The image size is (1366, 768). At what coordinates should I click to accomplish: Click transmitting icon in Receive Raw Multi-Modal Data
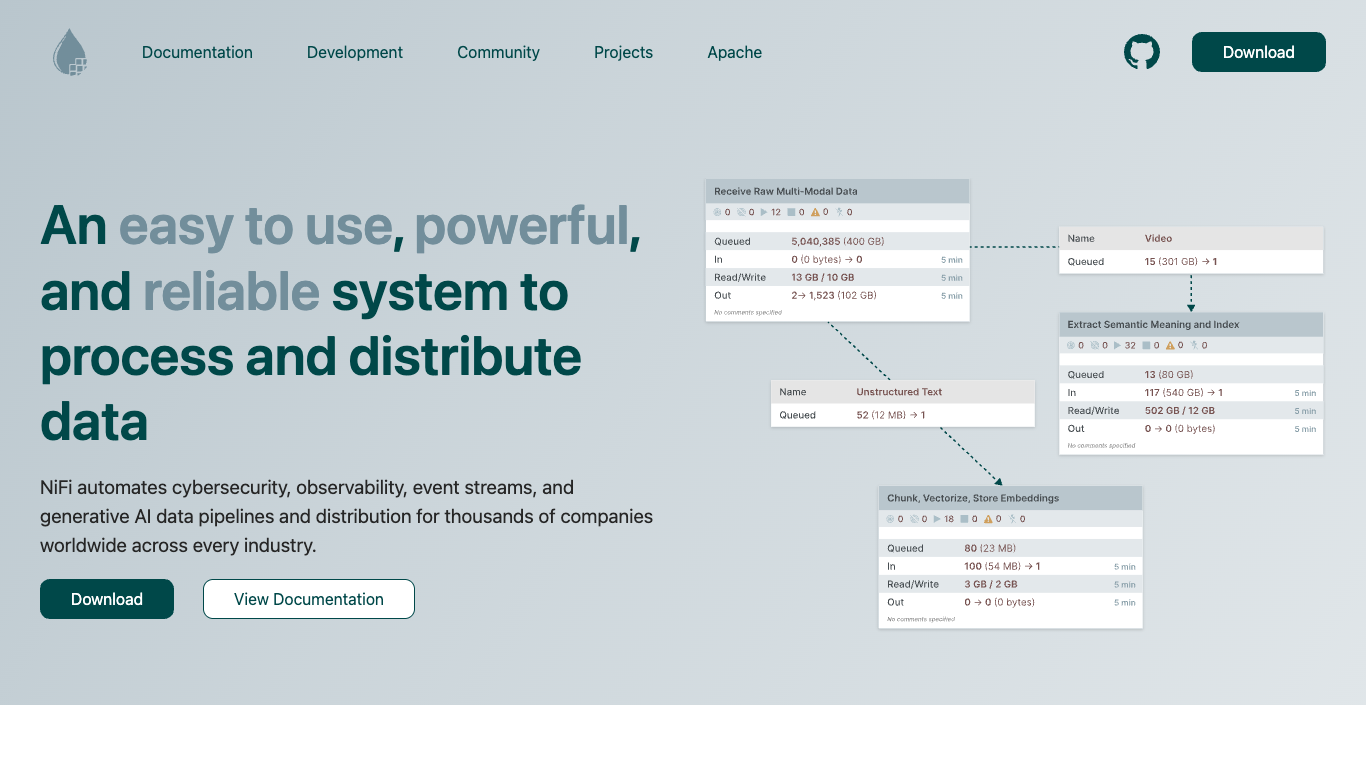pos(717,212)
